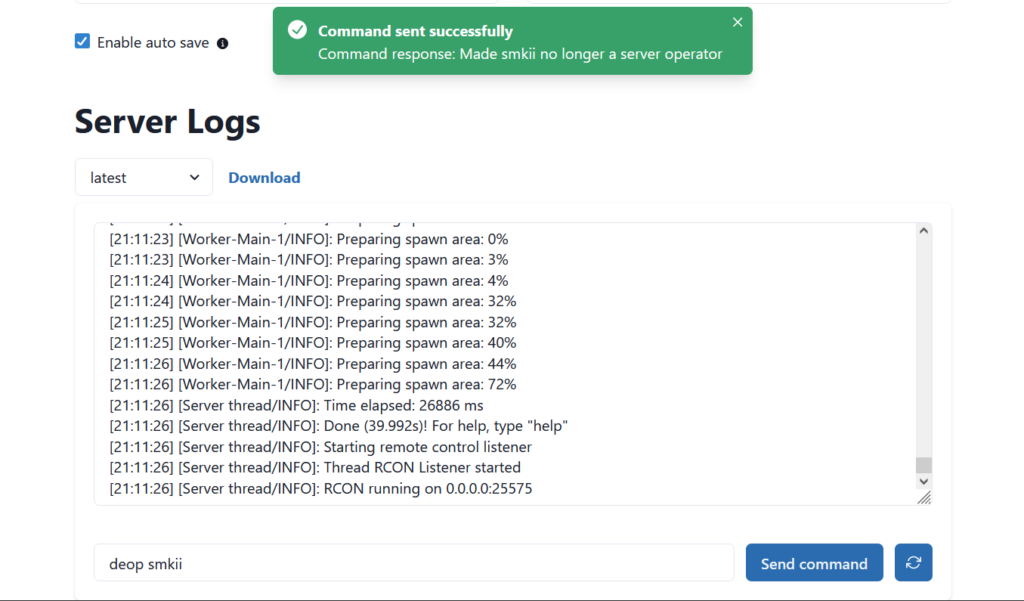This screenshot has width=1024, height=601.
Task: Click the server log scrollbar thumb
Action: pos(923,465)
